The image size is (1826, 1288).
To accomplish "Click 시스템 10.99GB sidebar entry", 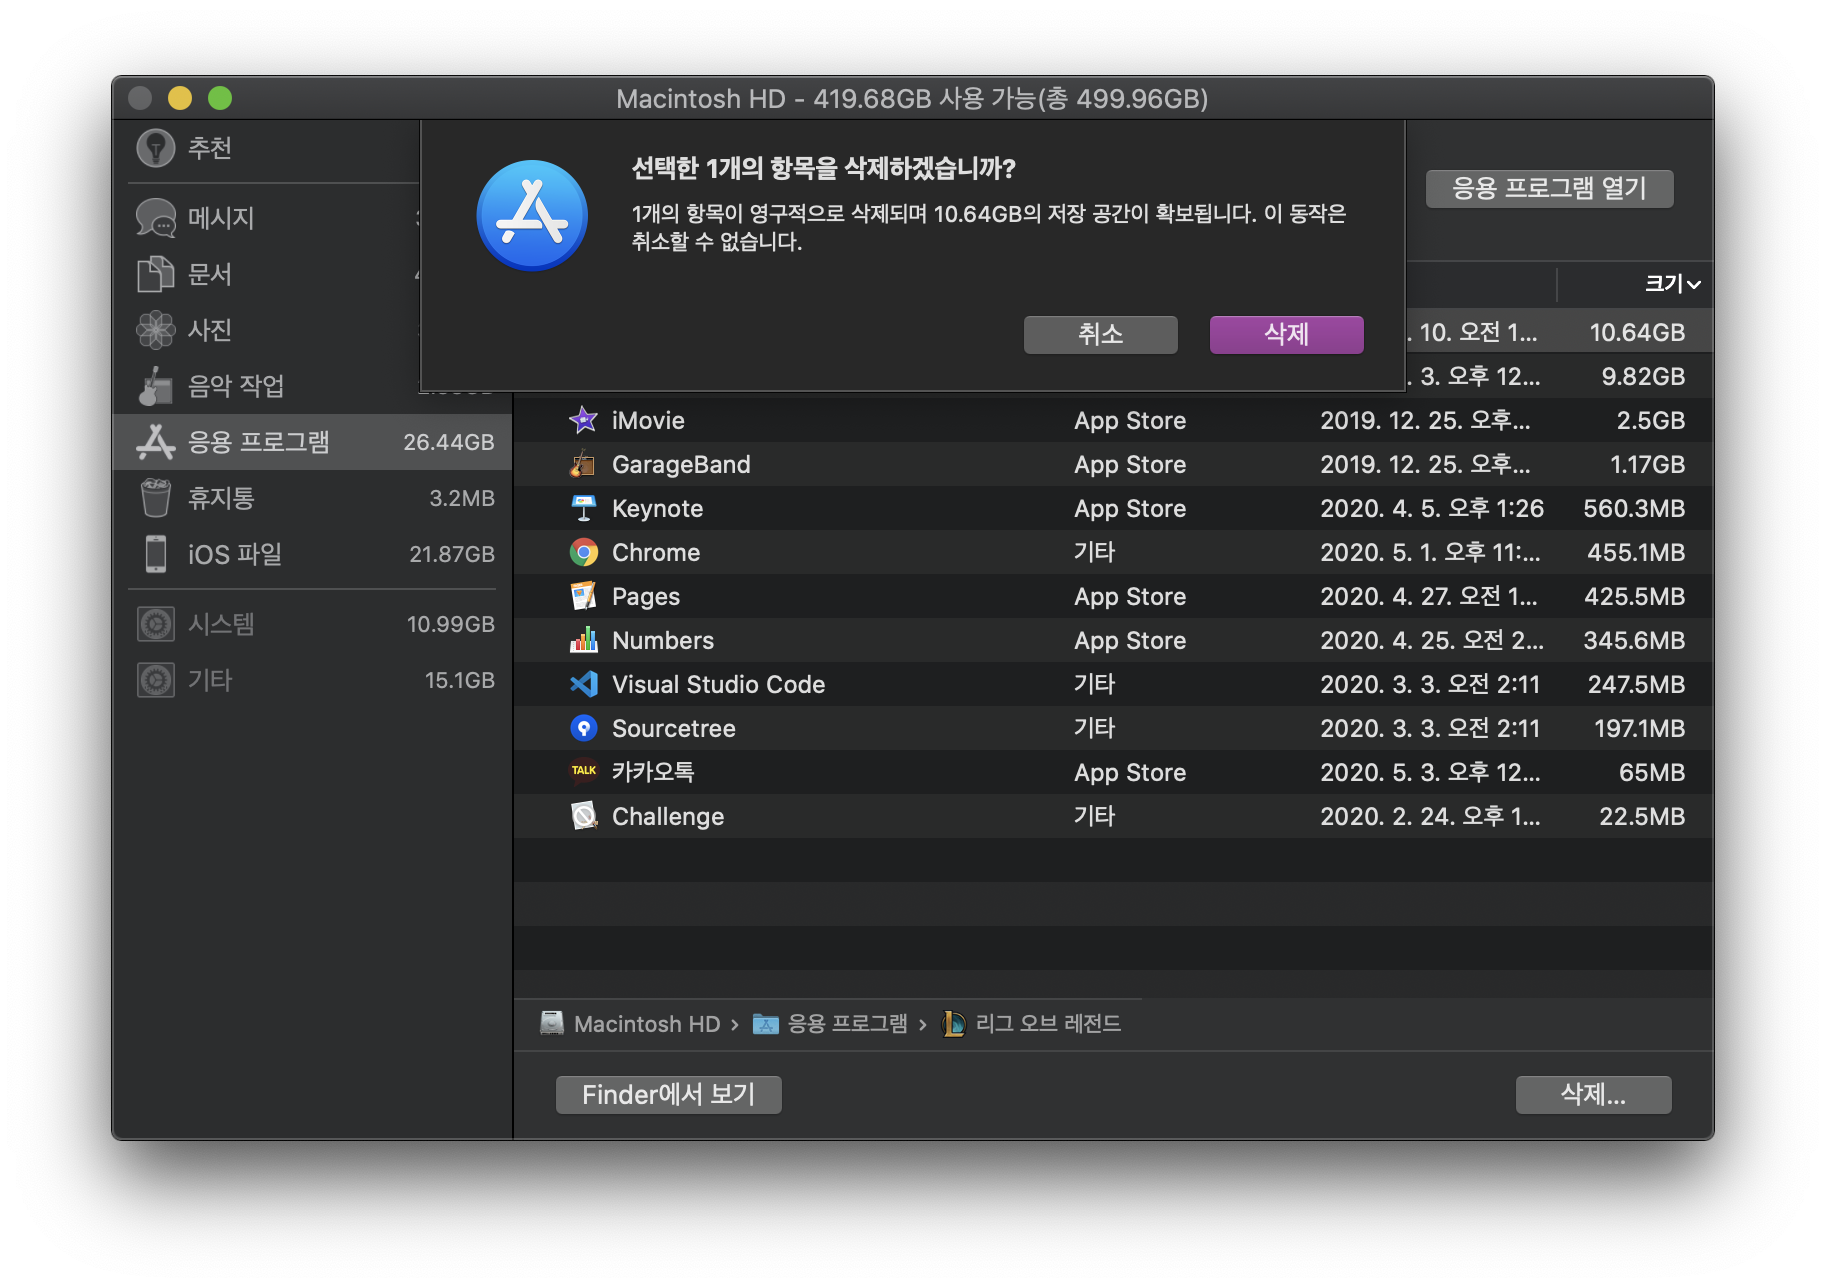I will [312, 624].
